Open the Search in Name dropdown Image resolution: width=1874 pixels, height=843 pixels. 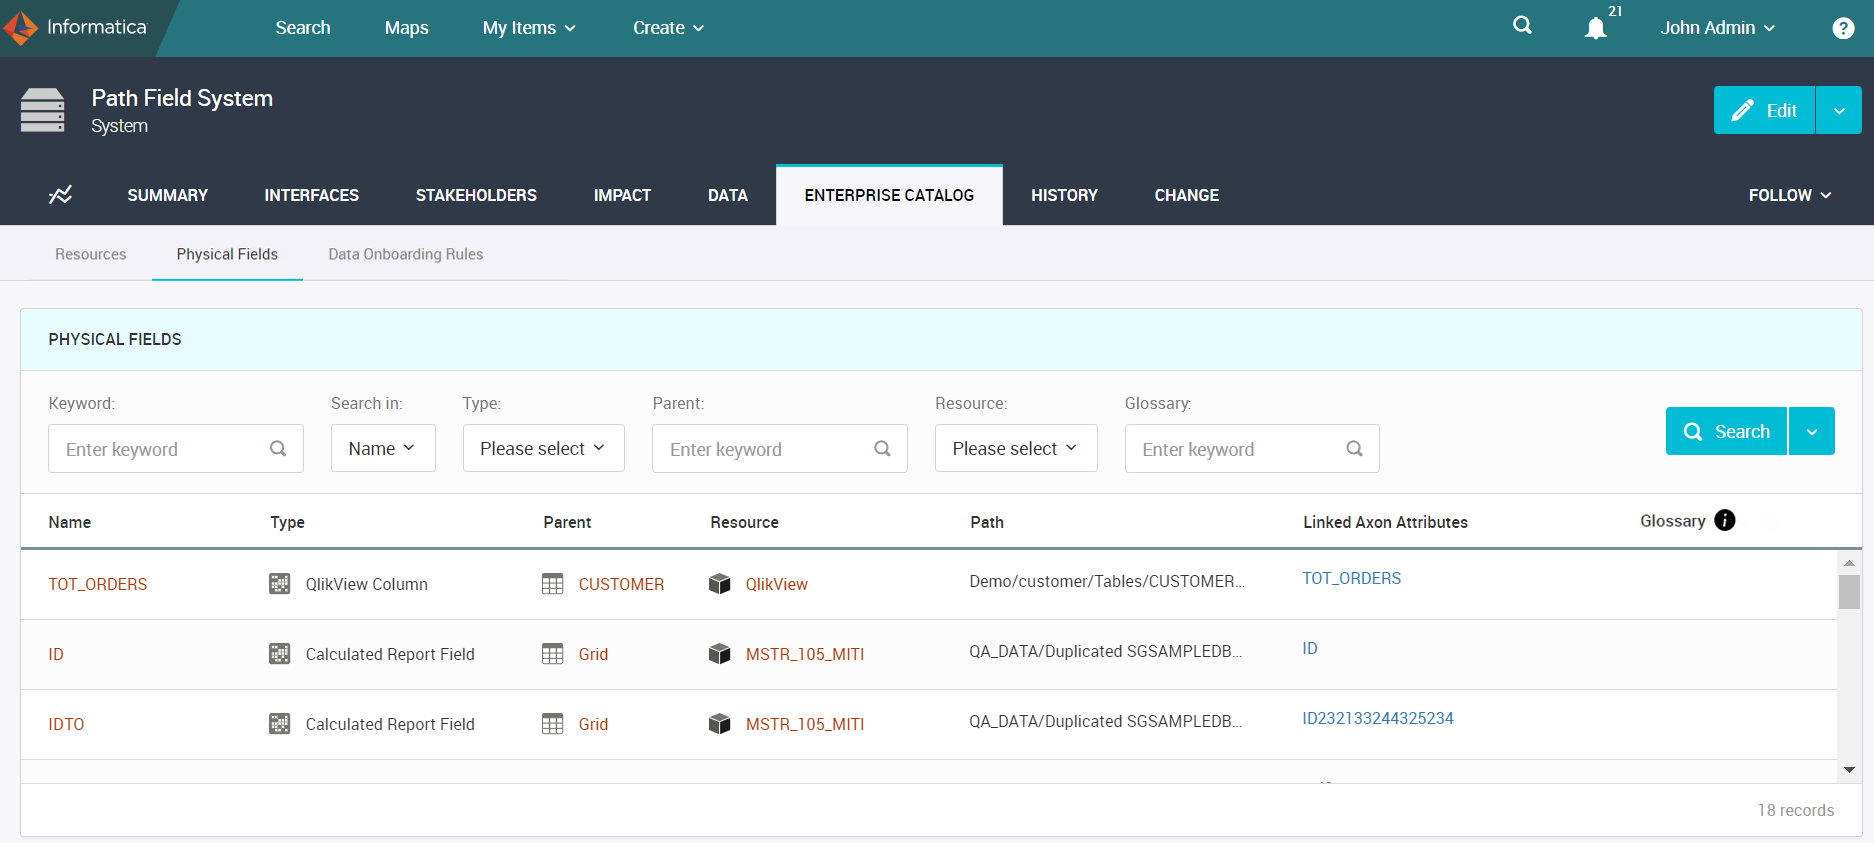(383, 448)
